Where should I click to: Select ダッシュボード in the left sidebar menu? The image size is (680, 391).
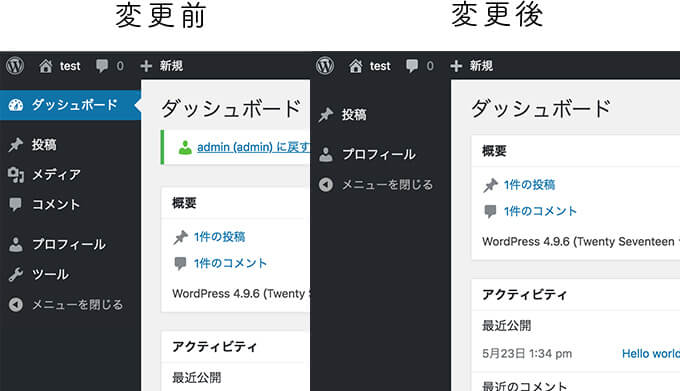click(70, 105)
